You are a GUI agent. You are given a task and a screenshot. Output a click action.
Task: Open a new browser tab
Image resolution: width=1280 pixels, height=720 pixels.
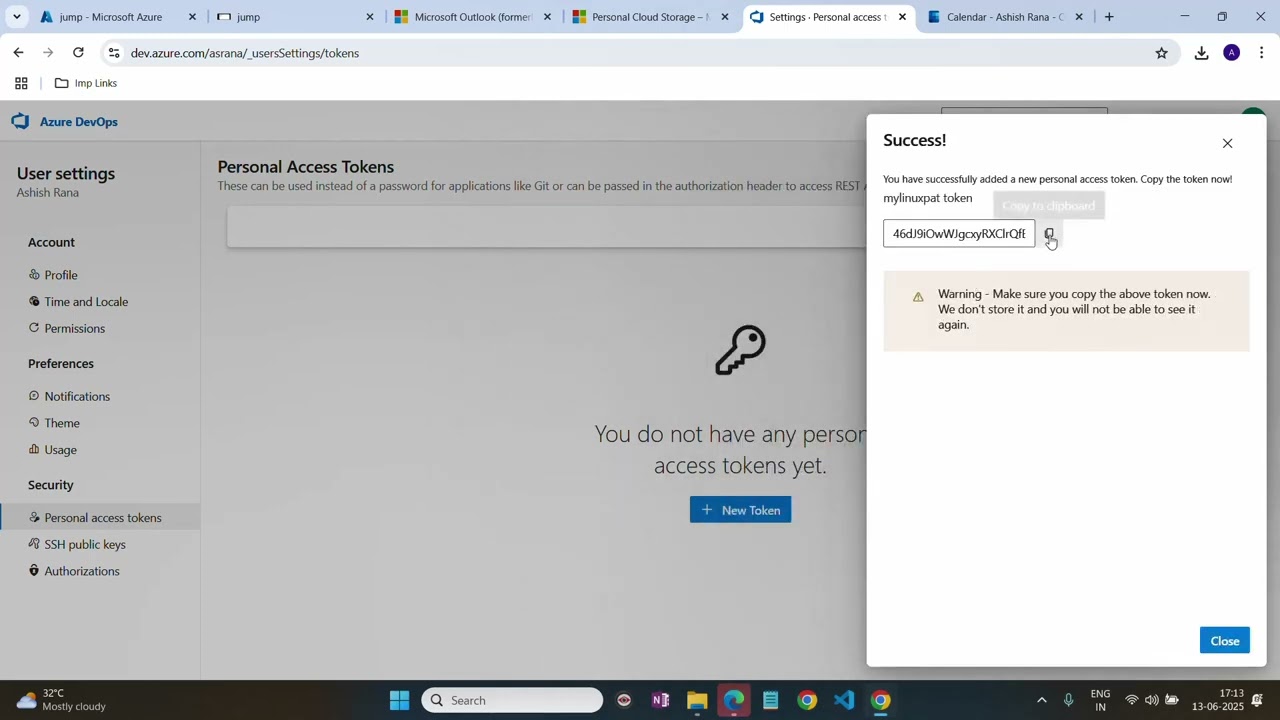1109,17
